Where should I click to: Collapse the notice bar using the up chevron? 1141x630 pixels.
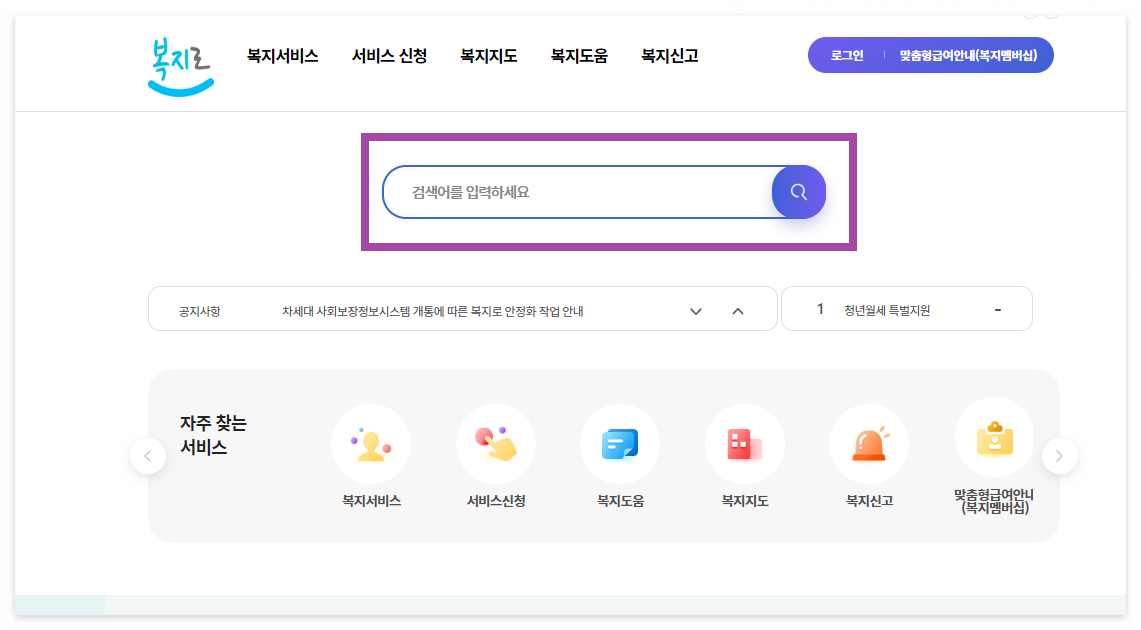point(738,311)
